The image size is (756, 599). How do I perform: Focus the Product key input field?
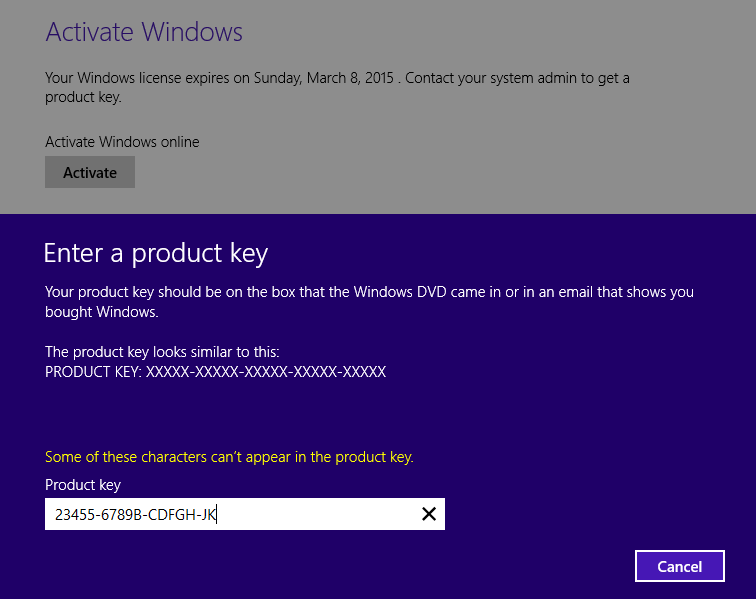[245, 514]
